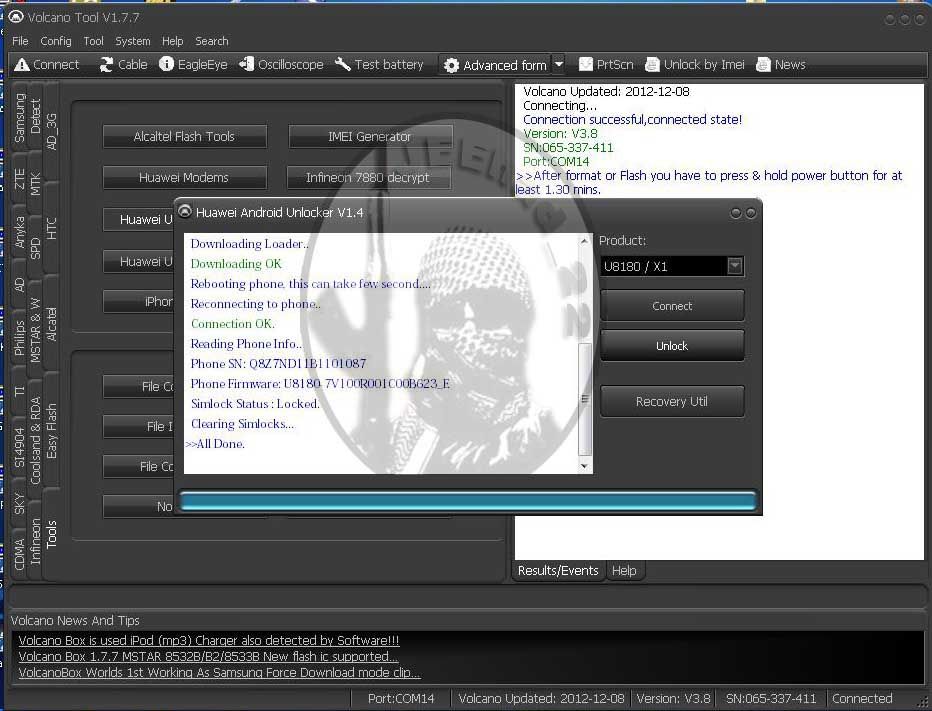The height and width of the screenshot is (711, 932).
Task: Click the unlock progress bar
Action: tap(467, 501)
